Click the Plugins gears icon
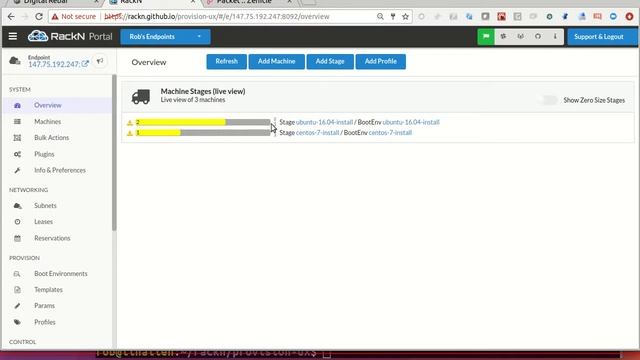 (x=17, y=154)
